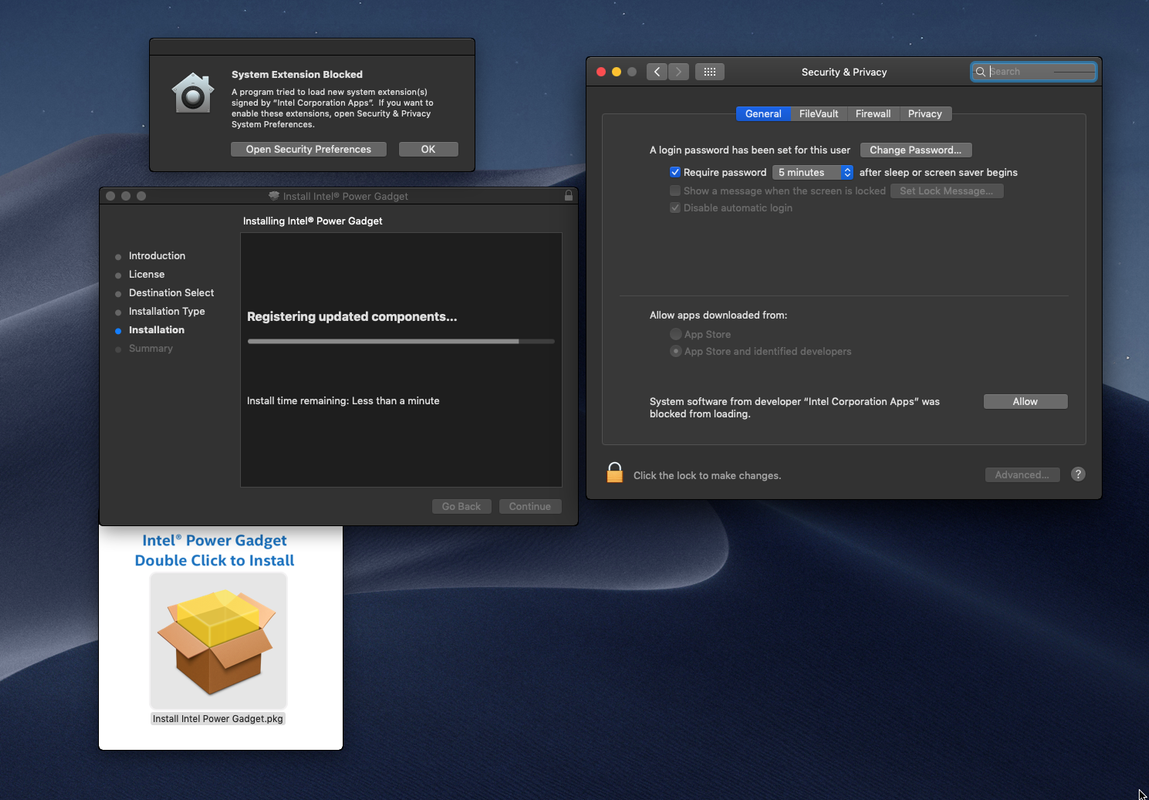Show all preferences grid icon
The image size is (1149, 800).
709,72
